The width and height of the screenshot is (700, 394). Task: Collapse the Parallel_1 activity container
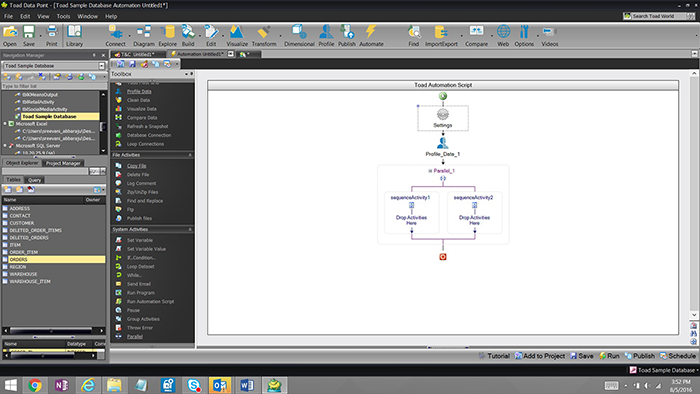[x=430, y=171]
